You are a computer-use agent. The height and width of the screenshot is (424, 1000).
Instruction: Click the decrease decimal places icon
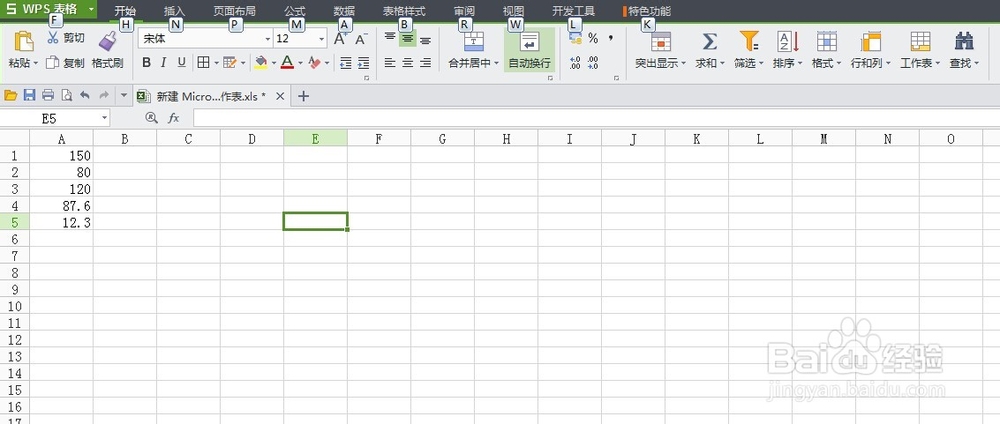click(x=593, y=62)
